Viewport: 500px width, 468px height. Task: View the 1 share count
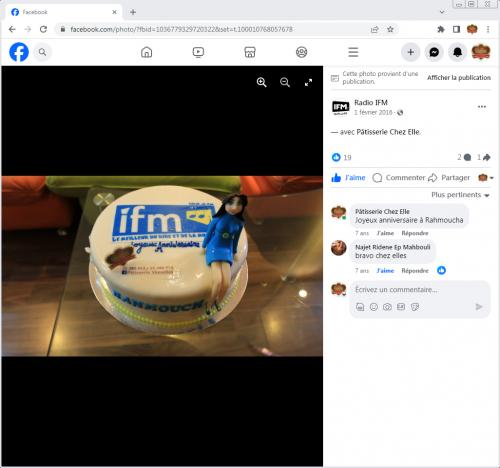[x=483, y=157]
